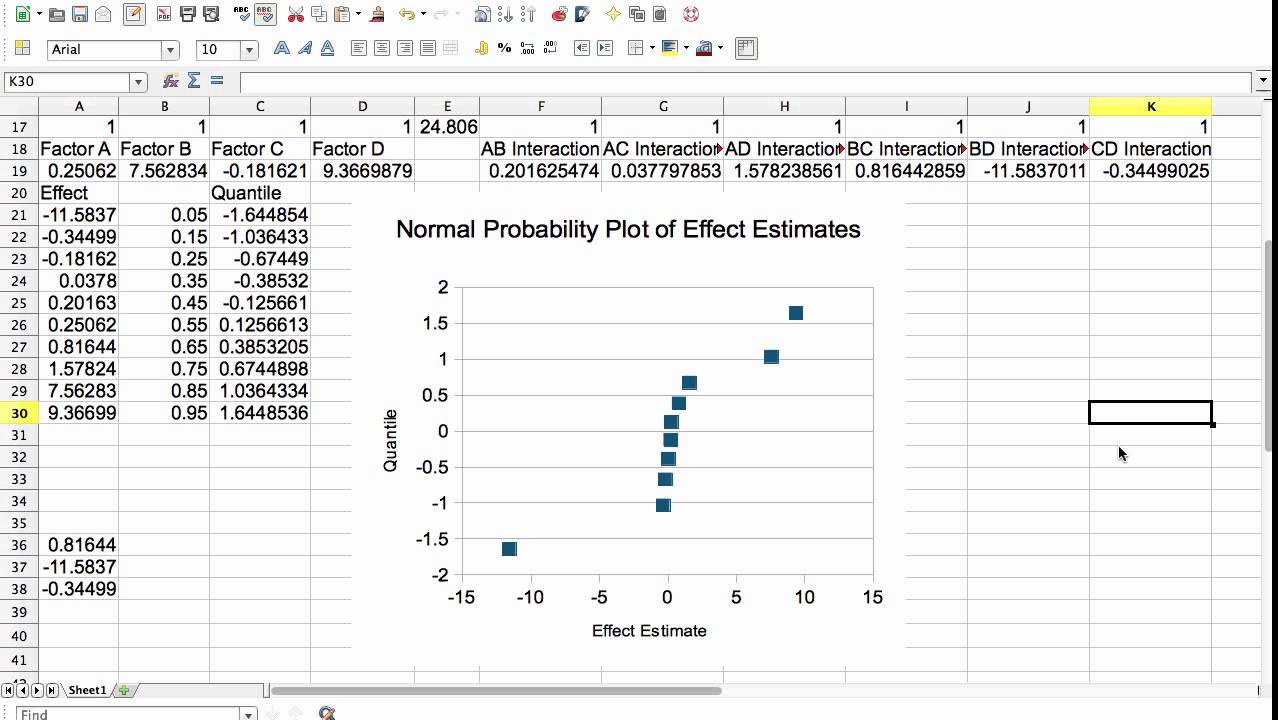Open the undo history dropdown
The image size is (1278, 720).
[423, 15]
